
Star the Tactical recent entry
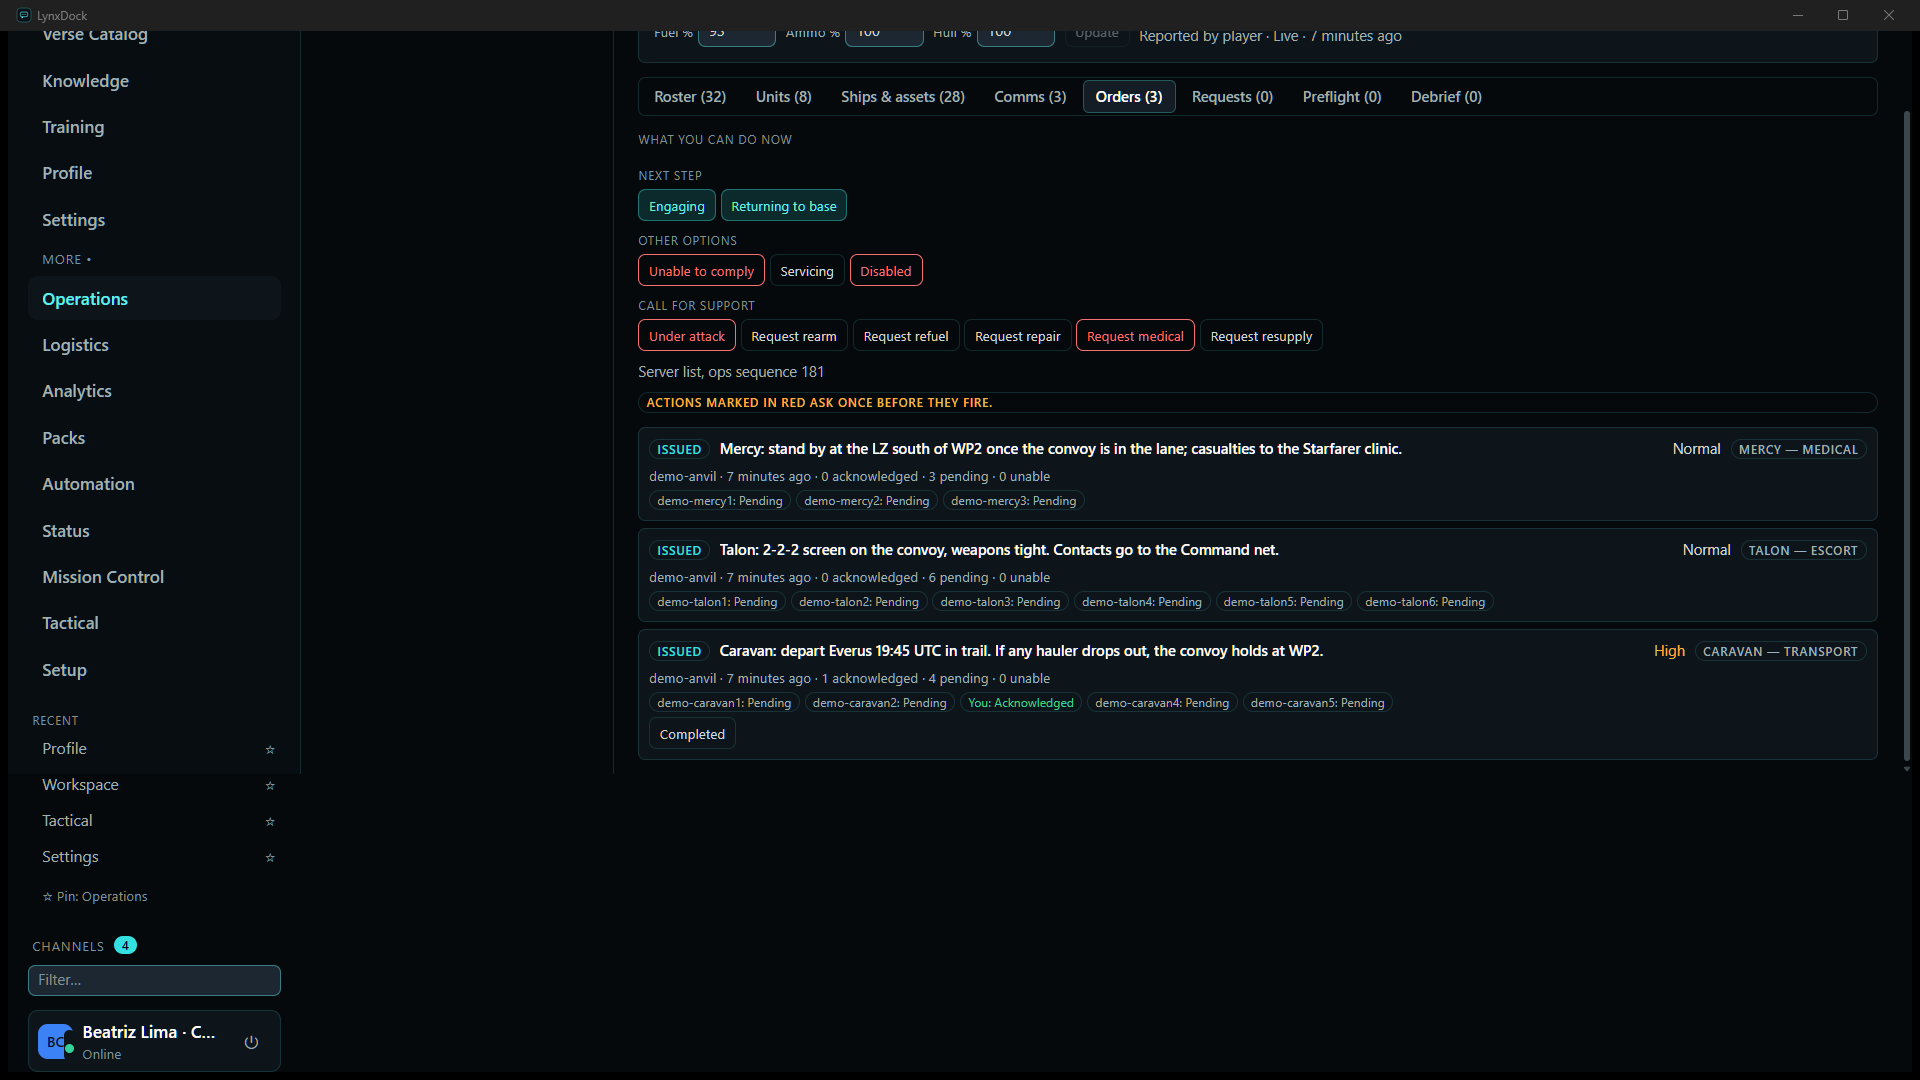(x=270, y=822)
